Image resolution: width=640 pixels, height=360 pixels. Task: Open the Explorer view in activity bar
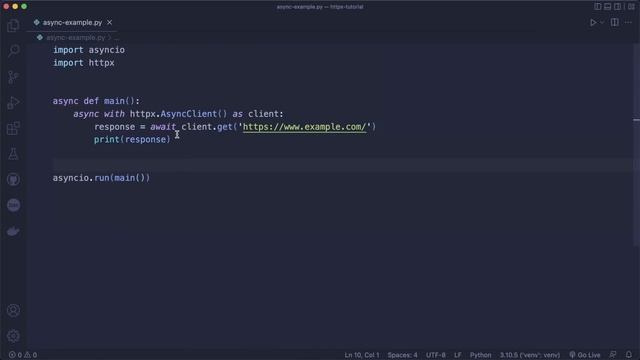click(13, 26)
